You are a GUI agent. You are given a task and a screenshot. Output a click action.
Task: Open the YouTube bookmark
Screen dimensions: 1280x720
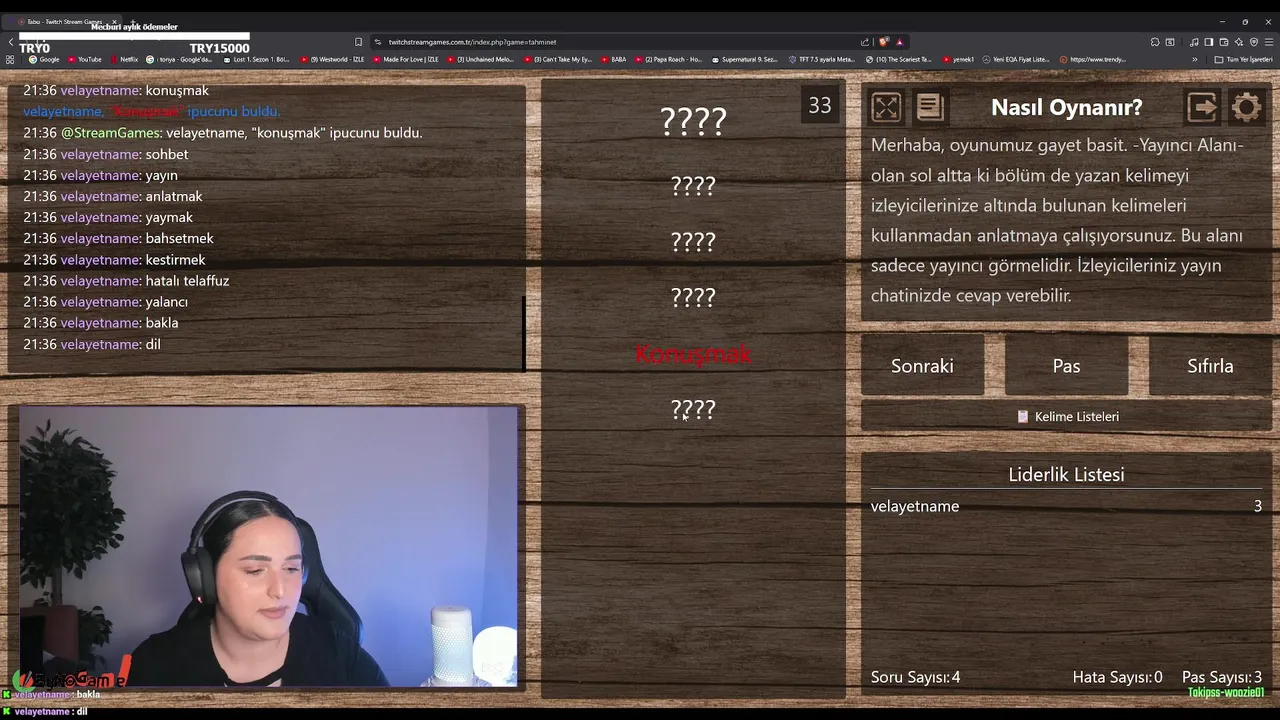(84, 59)
